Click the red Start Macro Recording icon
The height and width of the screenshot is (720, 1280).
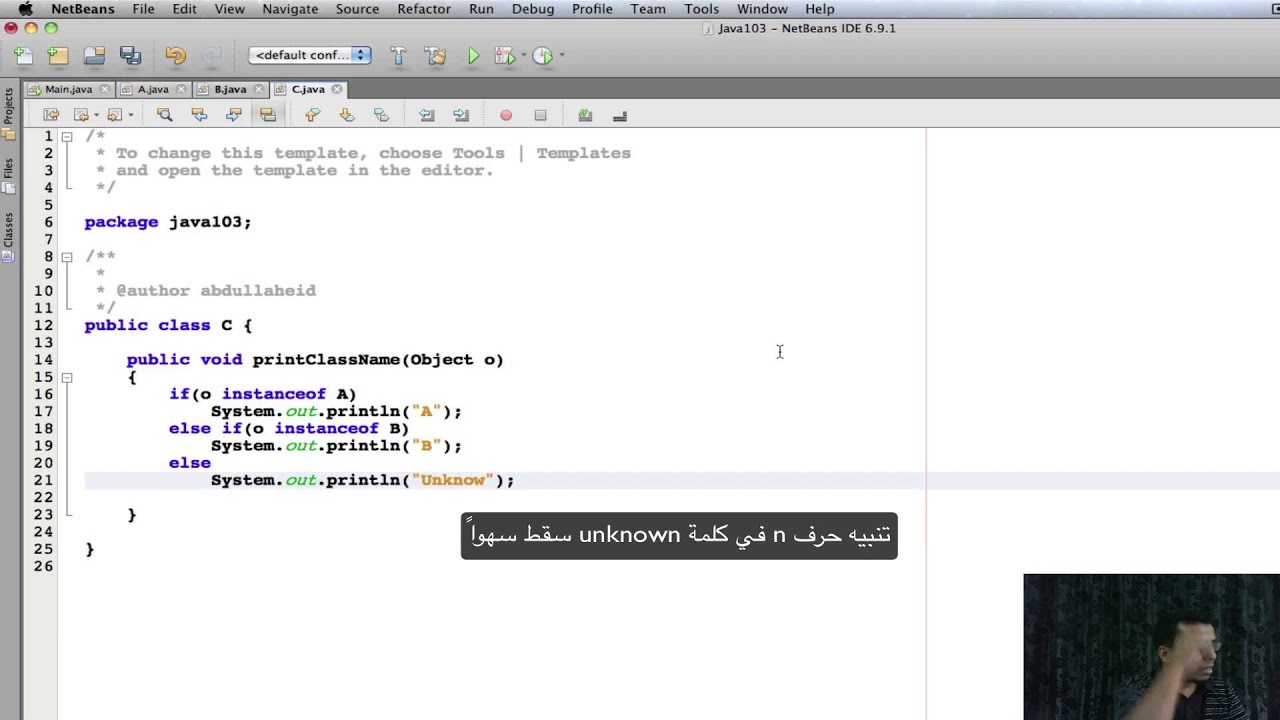pos(506,115)
